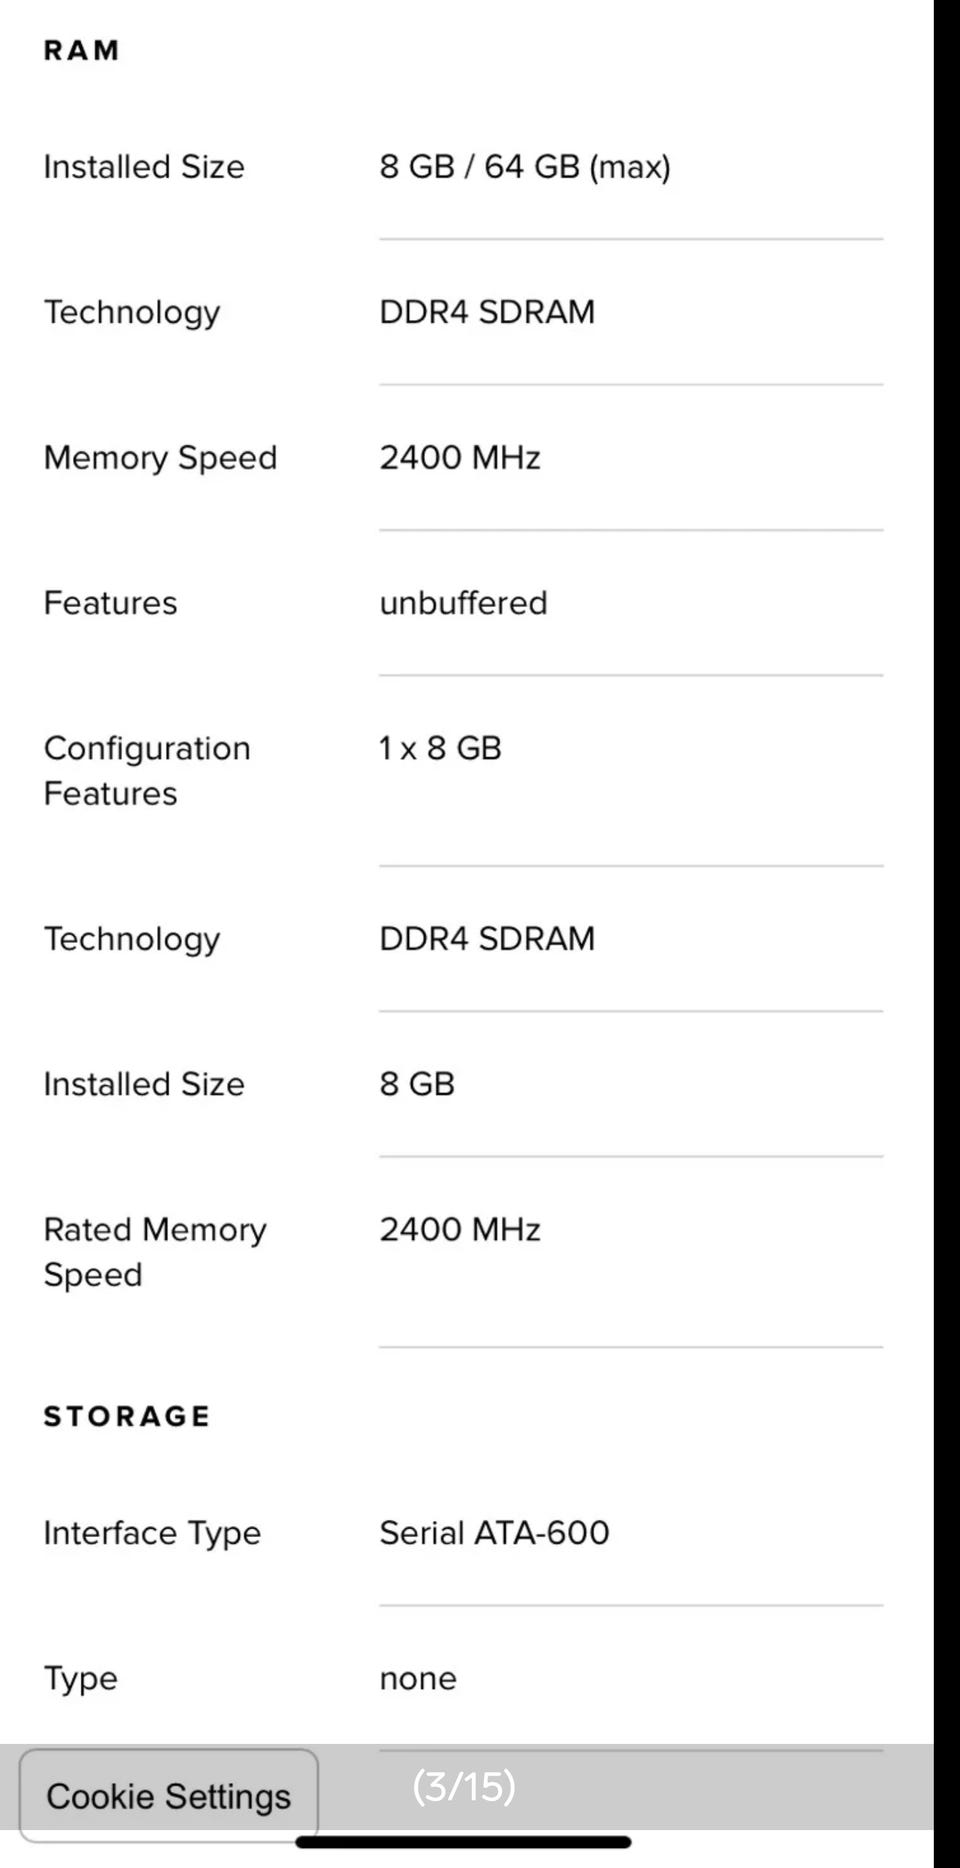Click DDR4 SDRAM directly below 1 x 8 GB

pos(487,938)
